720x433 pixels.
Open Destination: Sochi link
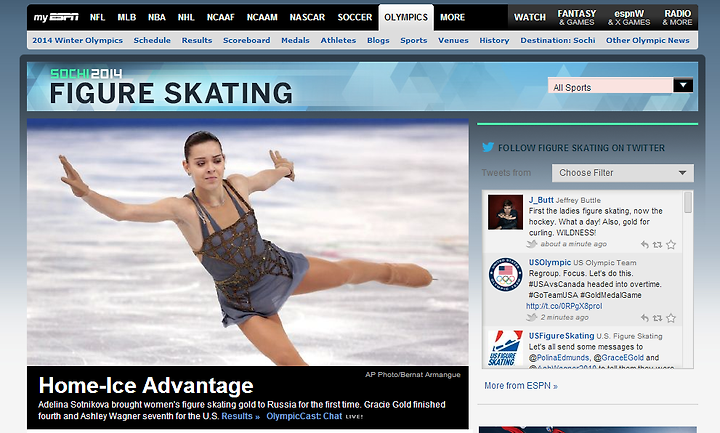[557, 40]
